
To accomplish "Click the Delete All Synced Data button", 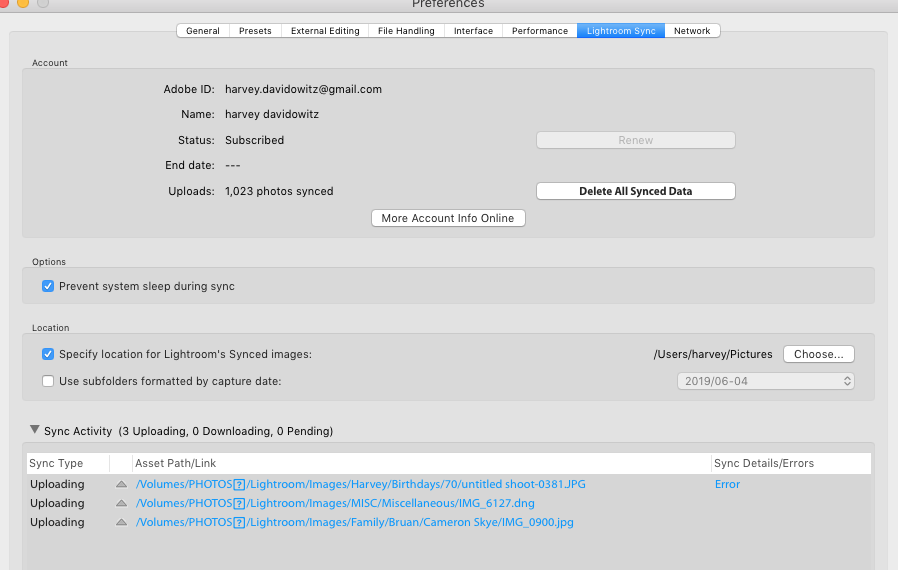I will [x=636, y=191].
